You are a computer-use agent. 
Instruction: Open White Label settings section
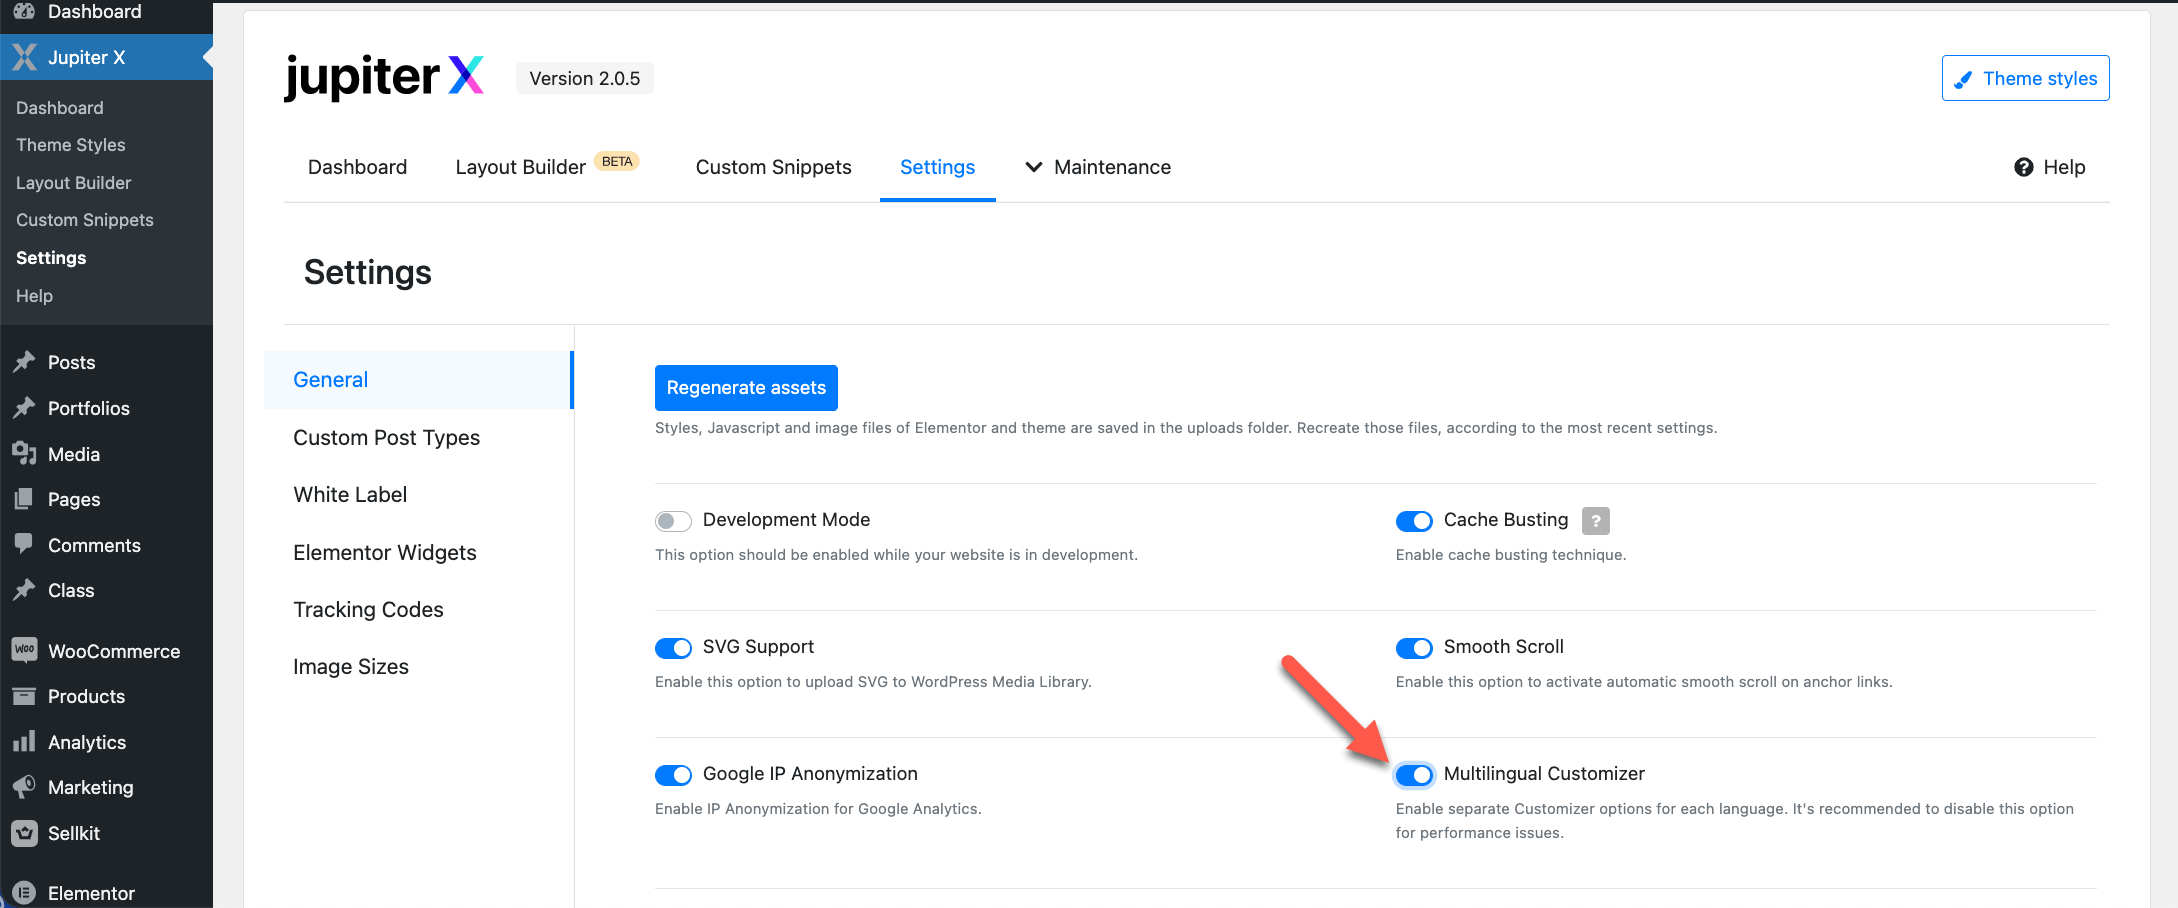[x=350, y=495]
